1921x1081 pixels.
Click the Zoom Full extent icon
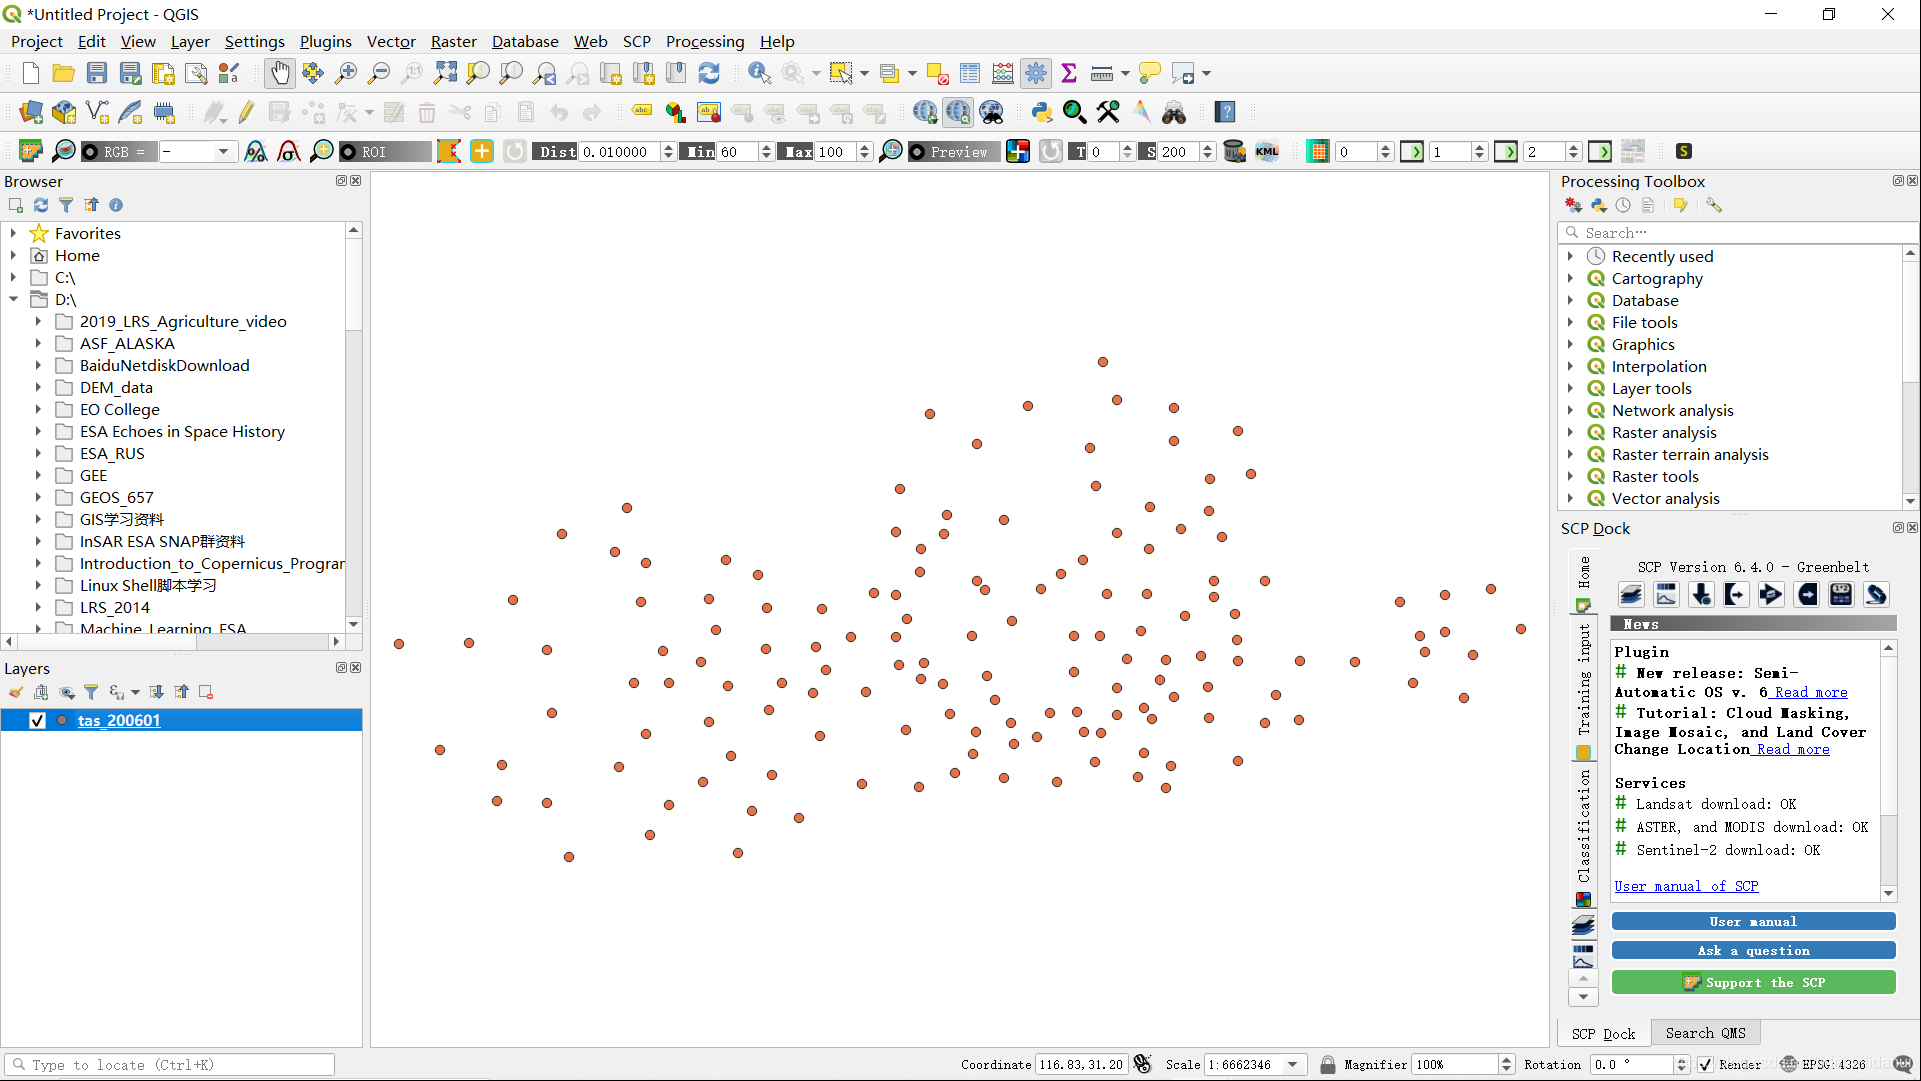click(445, 73)
